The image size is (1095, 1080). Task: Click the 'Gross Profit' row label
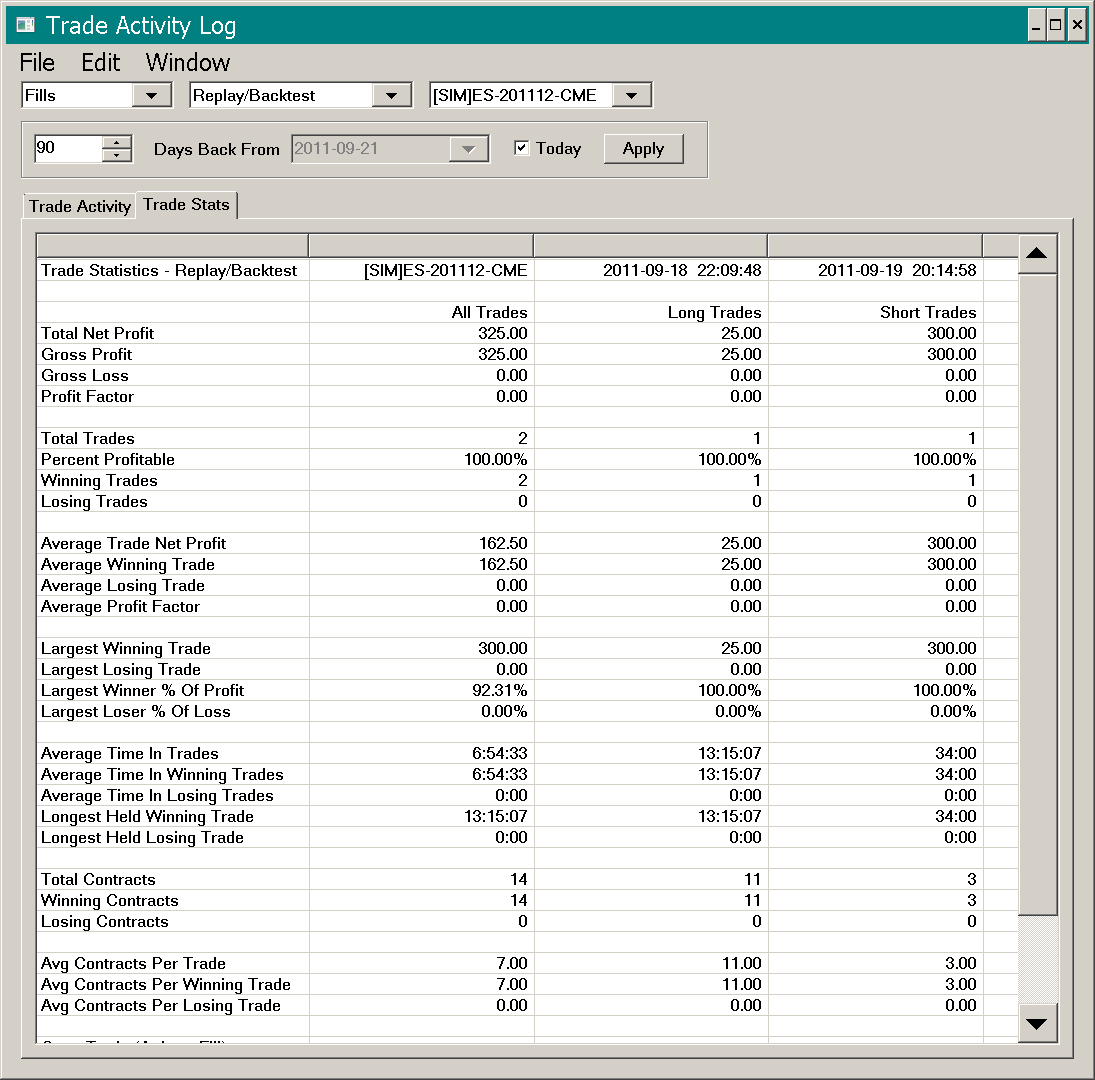tap(87, 355)
